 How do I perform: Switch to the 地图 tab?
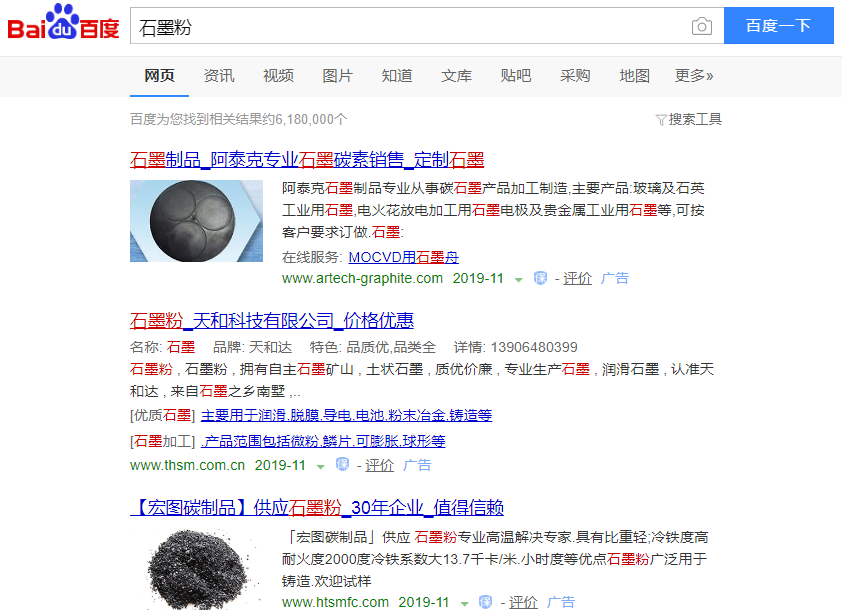pyautogui.click(x=634, y=76)
